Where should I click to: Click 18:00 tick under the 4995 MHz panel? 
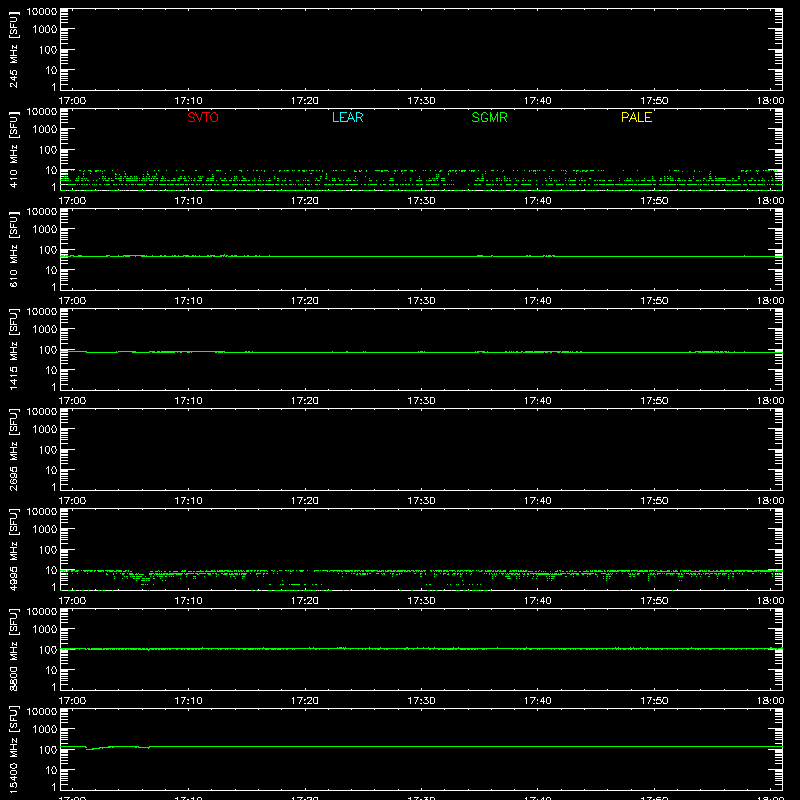(x=770, y=601)
